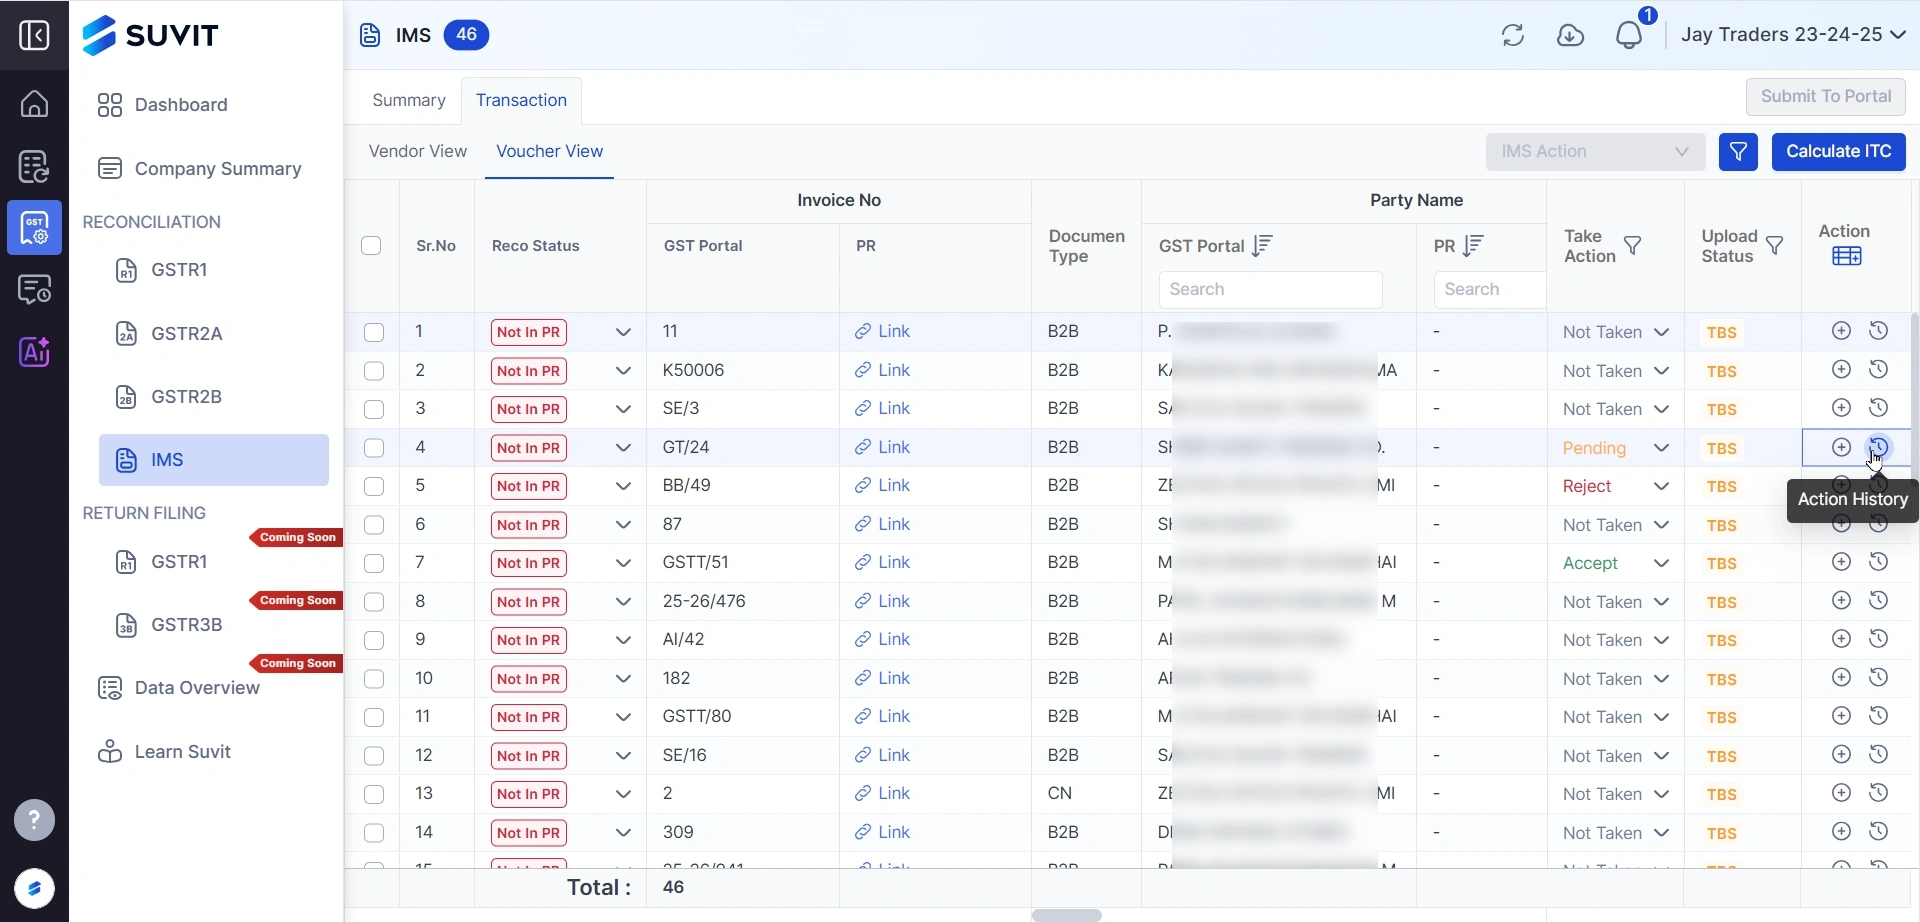Open the notifications bell icon
Viewport: 1920px width, 922px height.
(1629, 35)
